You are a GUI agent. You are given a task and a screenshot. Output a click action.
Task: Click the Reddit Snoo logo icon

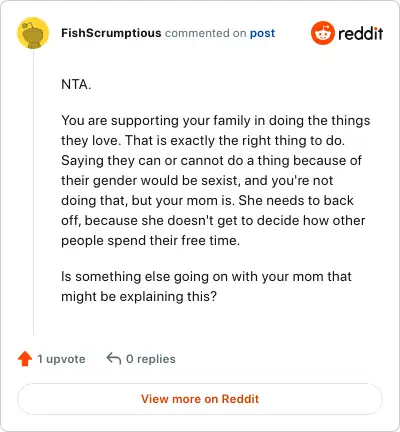(x=322, y=33)
